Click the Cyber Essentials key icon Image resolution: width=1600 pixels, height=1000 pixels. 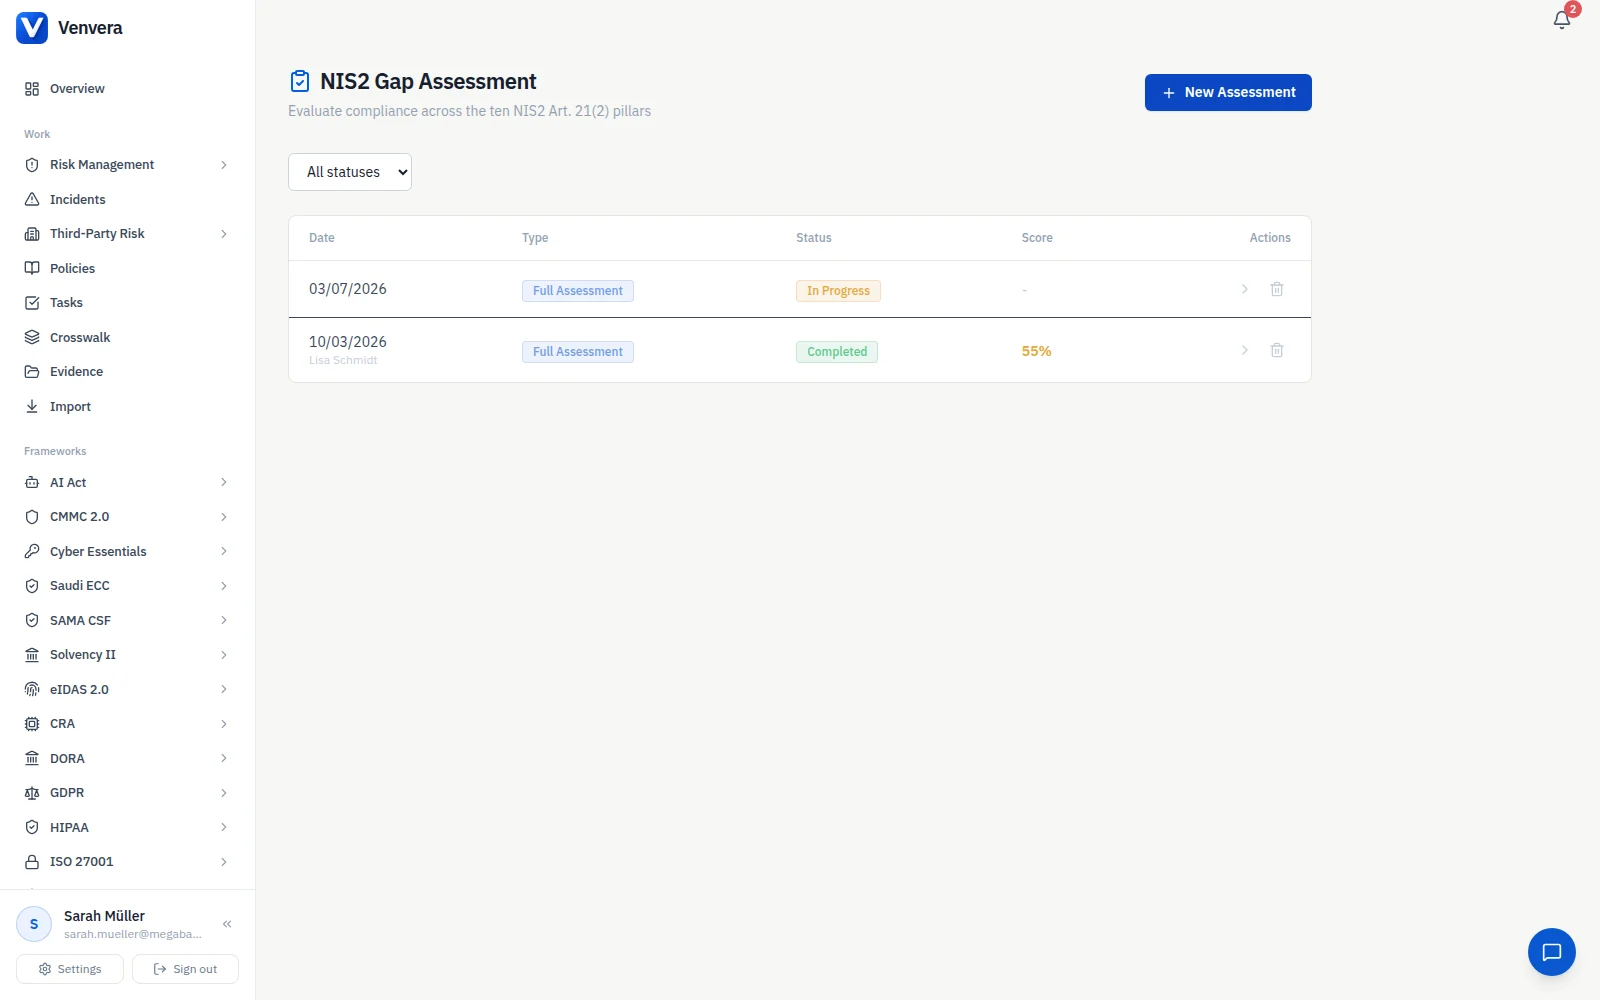tap(32, 551)
